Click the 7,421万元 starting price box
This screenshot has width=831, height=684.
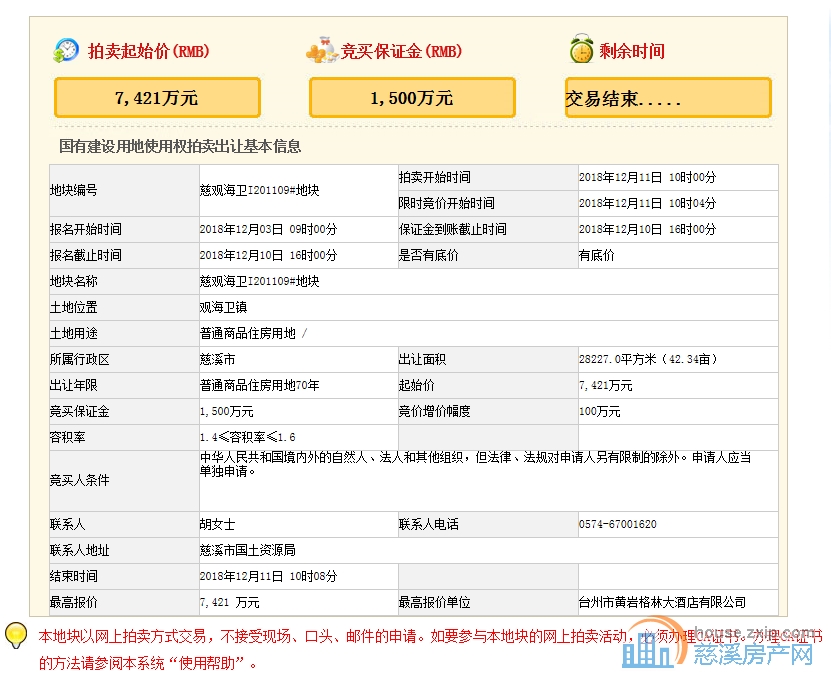click(x=157, y=98)
